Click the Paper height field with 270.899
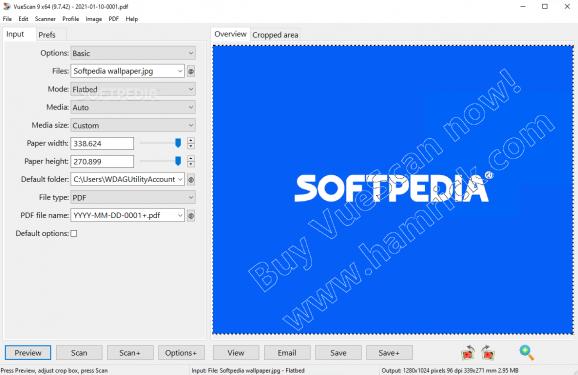 pyautogui.click(x=102, y=162)
